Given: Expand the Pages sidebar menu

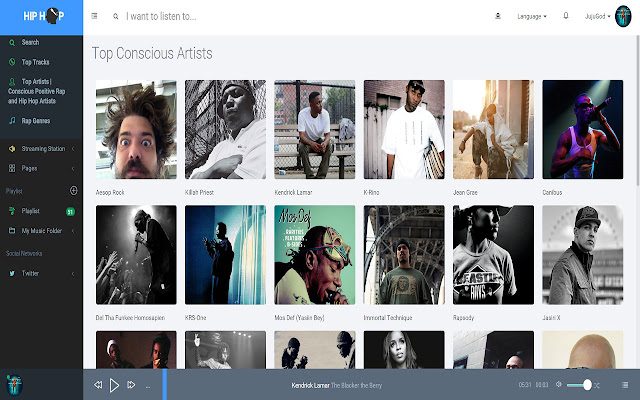Looking at the screenshot, I should click(41, 168).
